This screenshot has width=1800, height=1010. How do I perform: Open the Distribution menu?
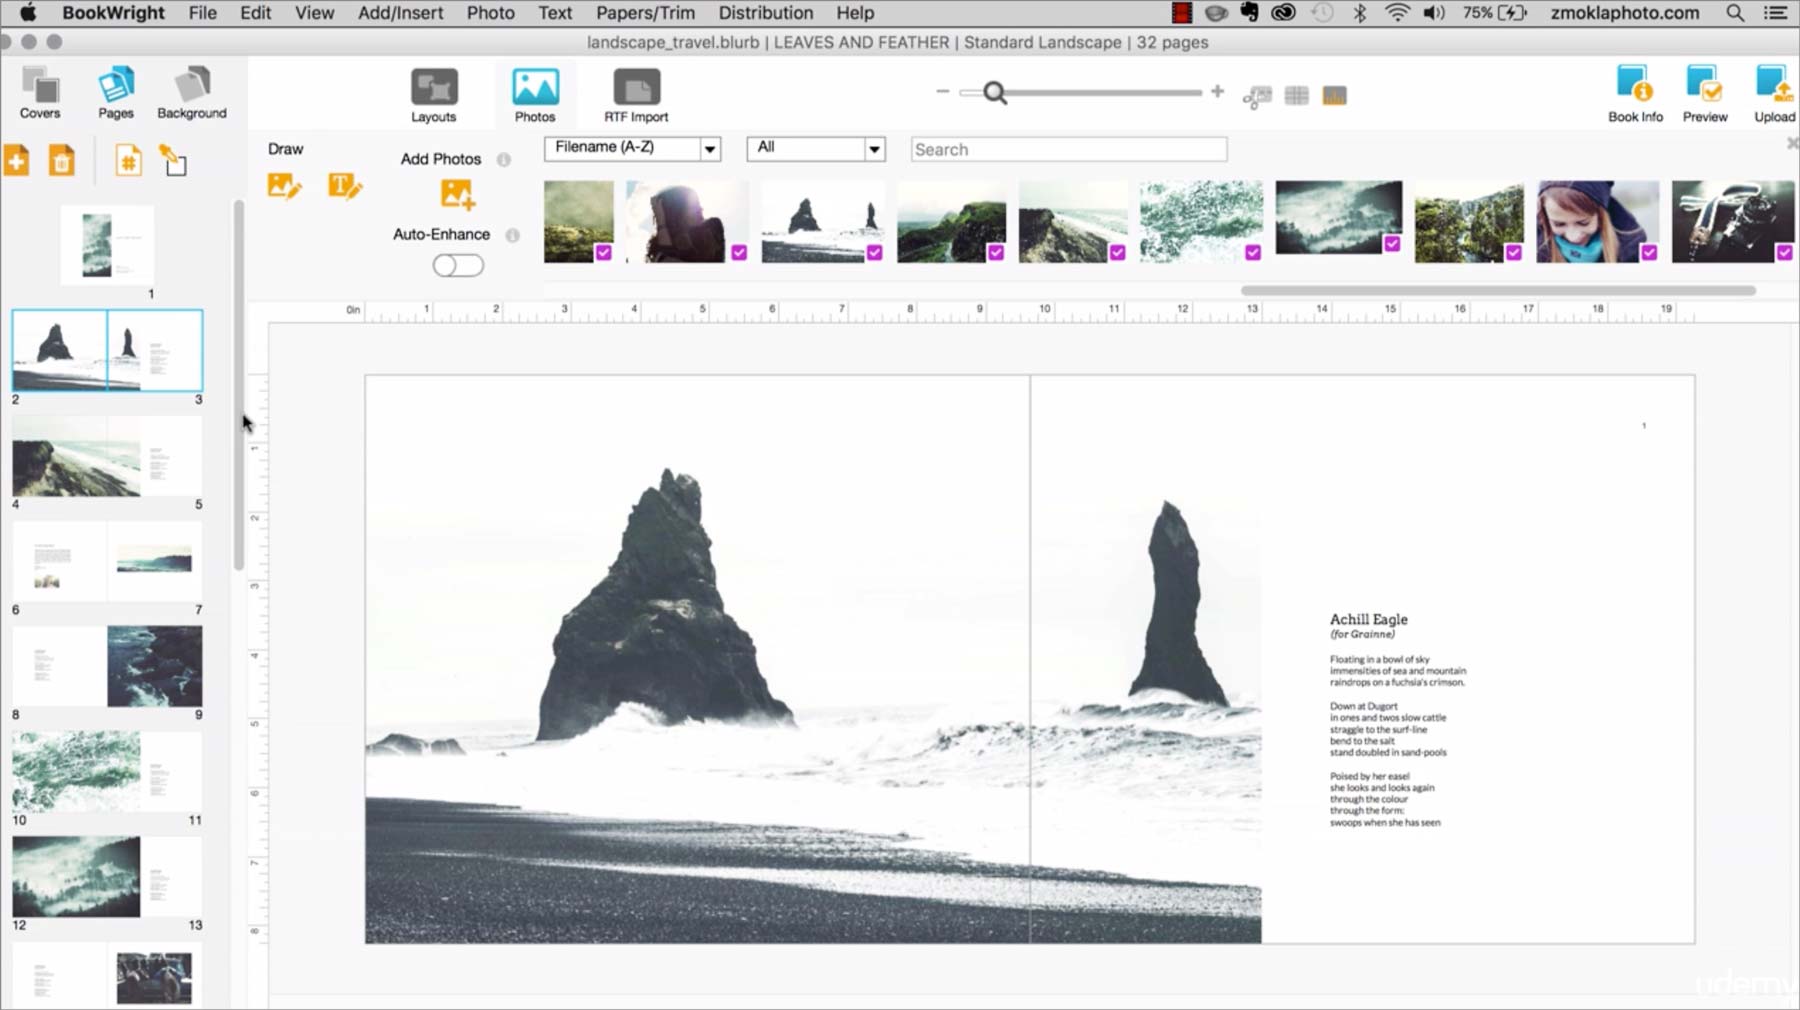[x=766, y=13]
